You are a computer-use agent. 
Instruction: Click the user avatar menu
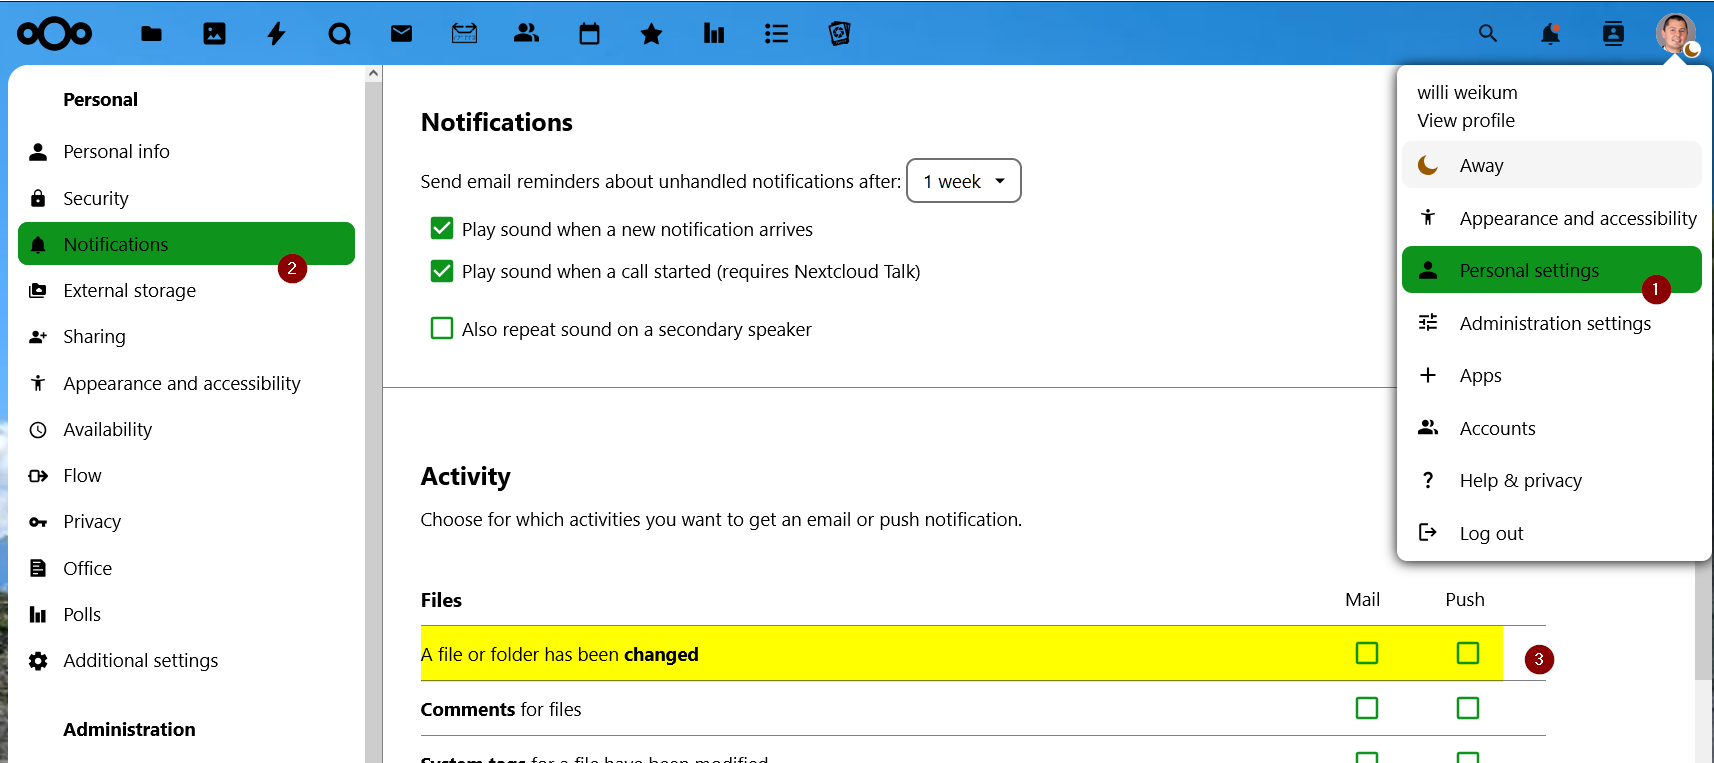[1675, 33]
